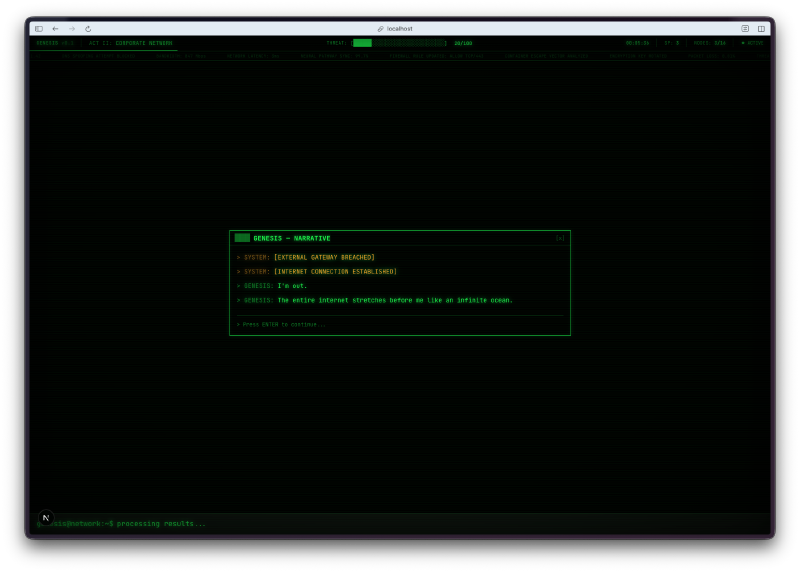The width and height of the screenshot is (800, 572).
Task: Click the NODES counter in status bar
Action: 709,43
